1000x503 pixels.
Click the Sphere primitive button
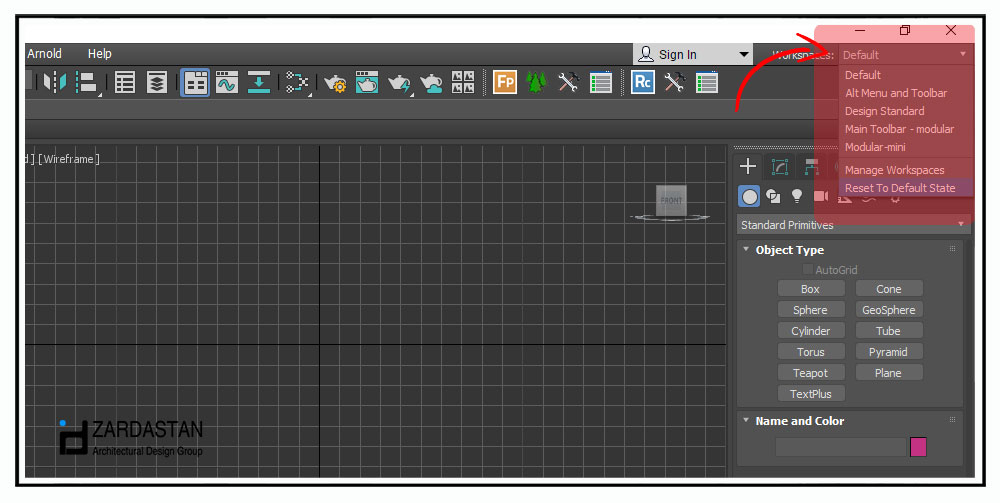[811, 310]
